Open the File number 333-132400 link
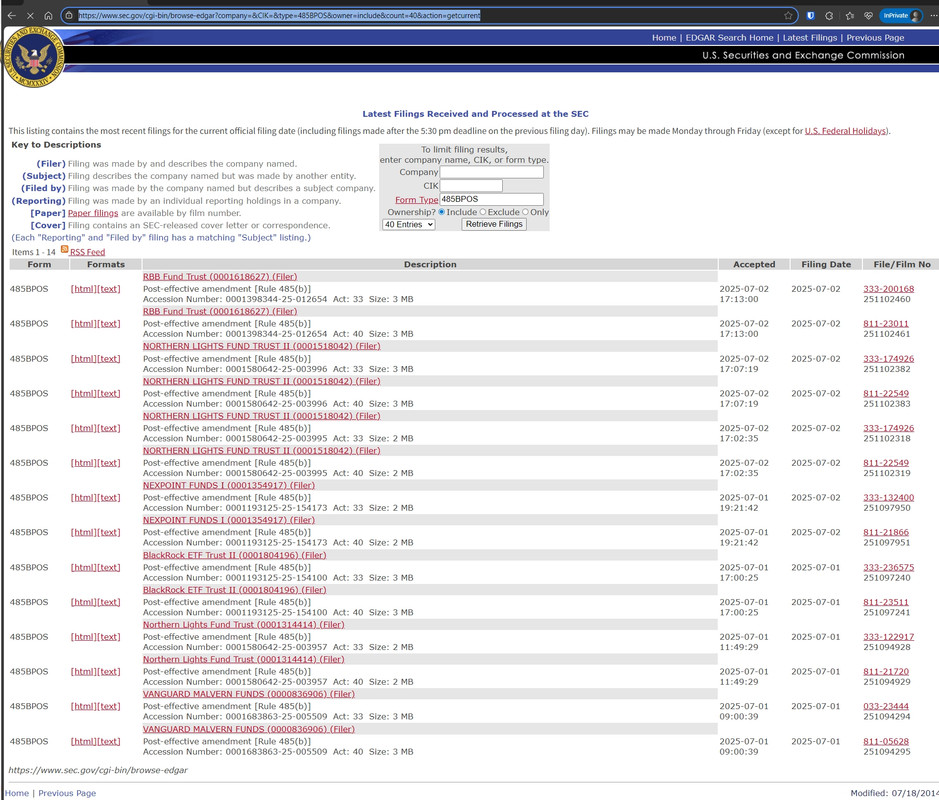Image resolution: width=939 pixels, height=800 pixels. [889, 498]
